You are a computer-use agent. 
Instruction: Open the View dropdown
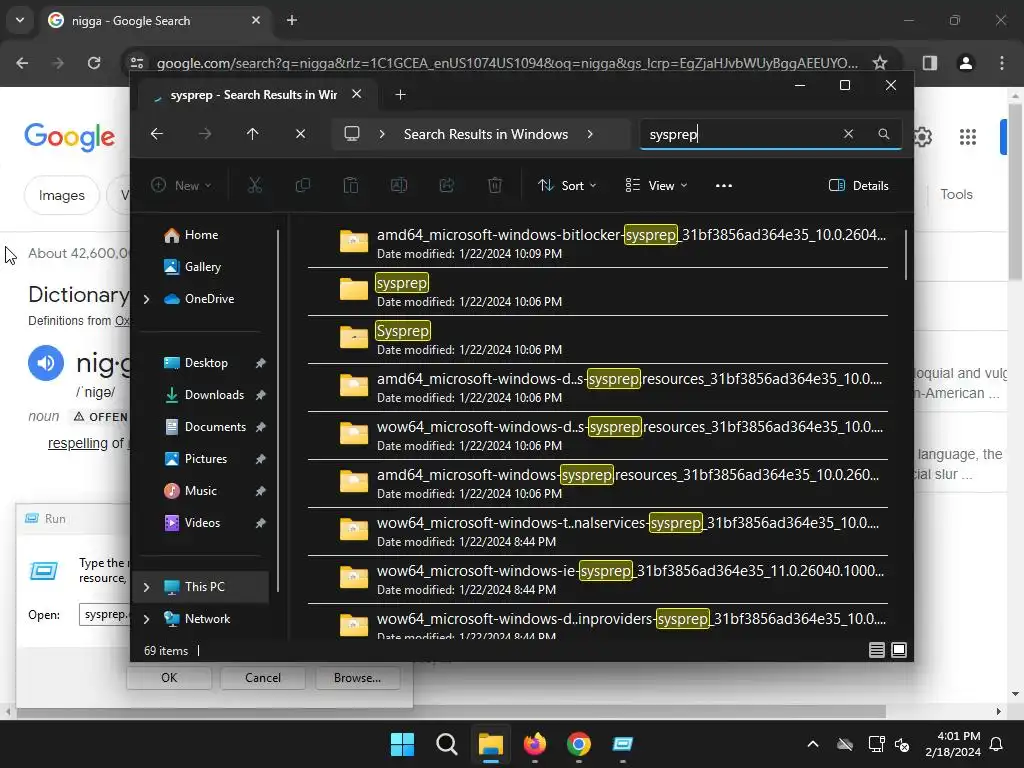coord(656,185)
